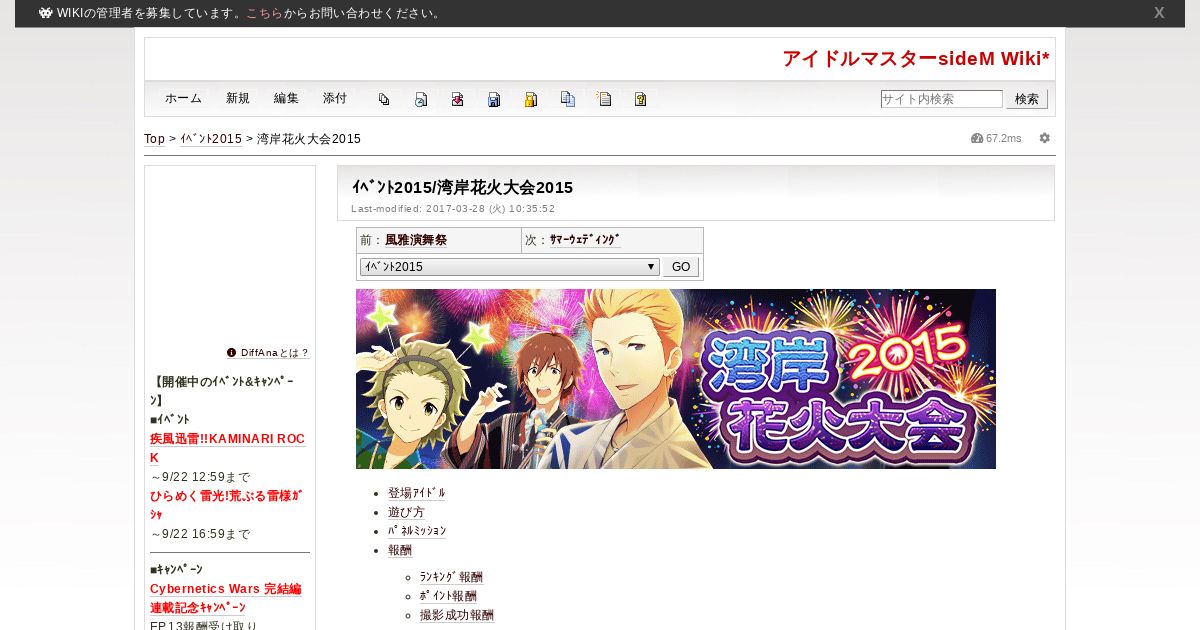Click the DiffAnaとは？ link in sidebar
The width and height of the screenshot is (1200, 630).
[275, 353]
